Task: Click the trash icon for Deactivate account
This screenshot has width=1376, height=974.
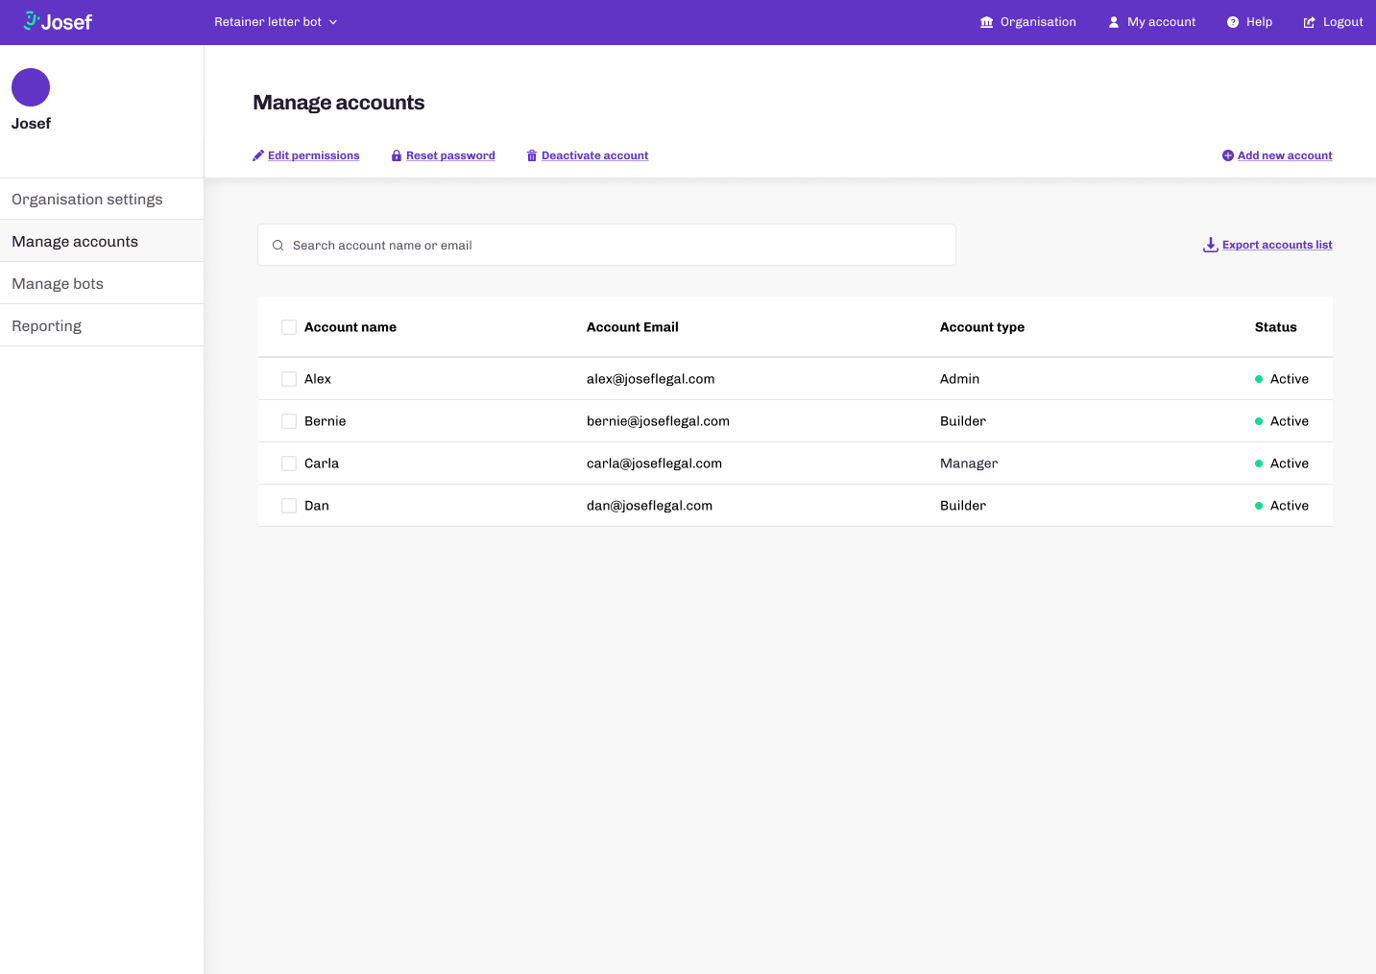Action: pos(532,155)
